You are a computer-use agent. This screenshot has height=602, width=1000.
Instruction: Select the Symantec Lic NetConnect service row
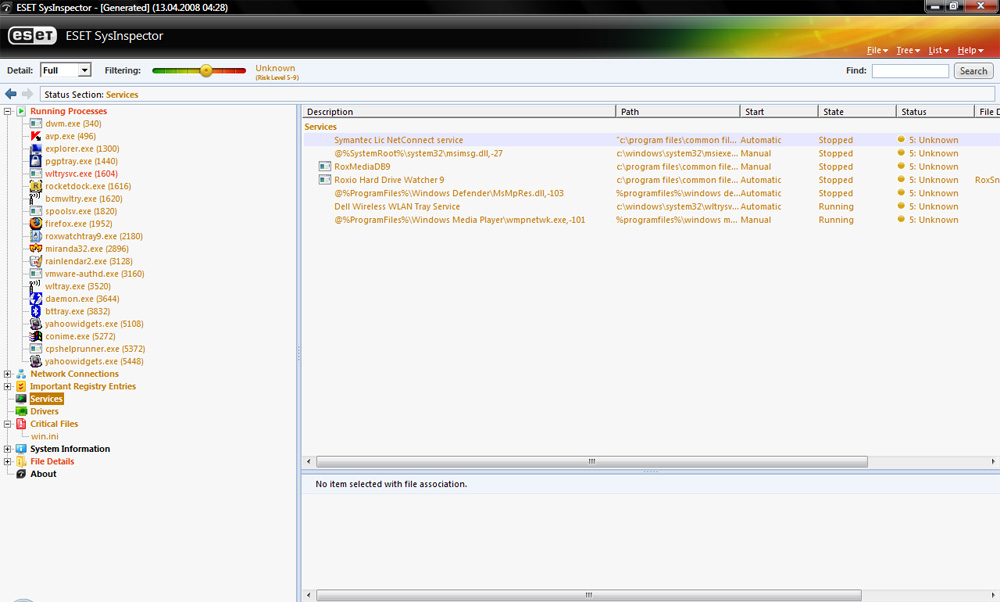tap(651, 140)
